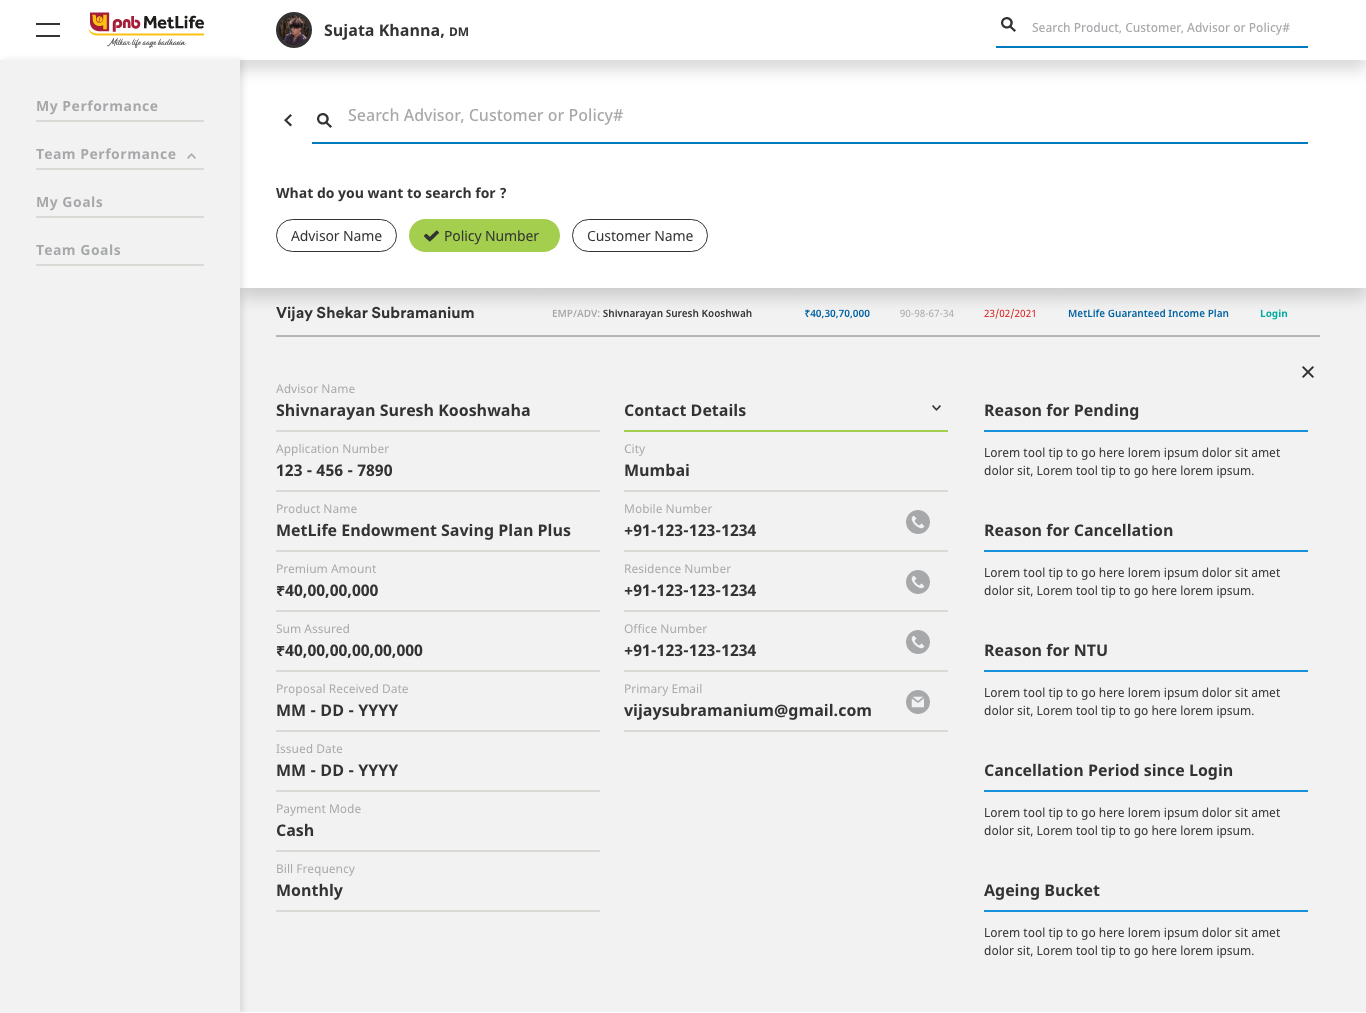Click the email vijaysubramanium@gmail.com
The height and width of the screenshot is (1013, 1366).
(x=748, y=711)
